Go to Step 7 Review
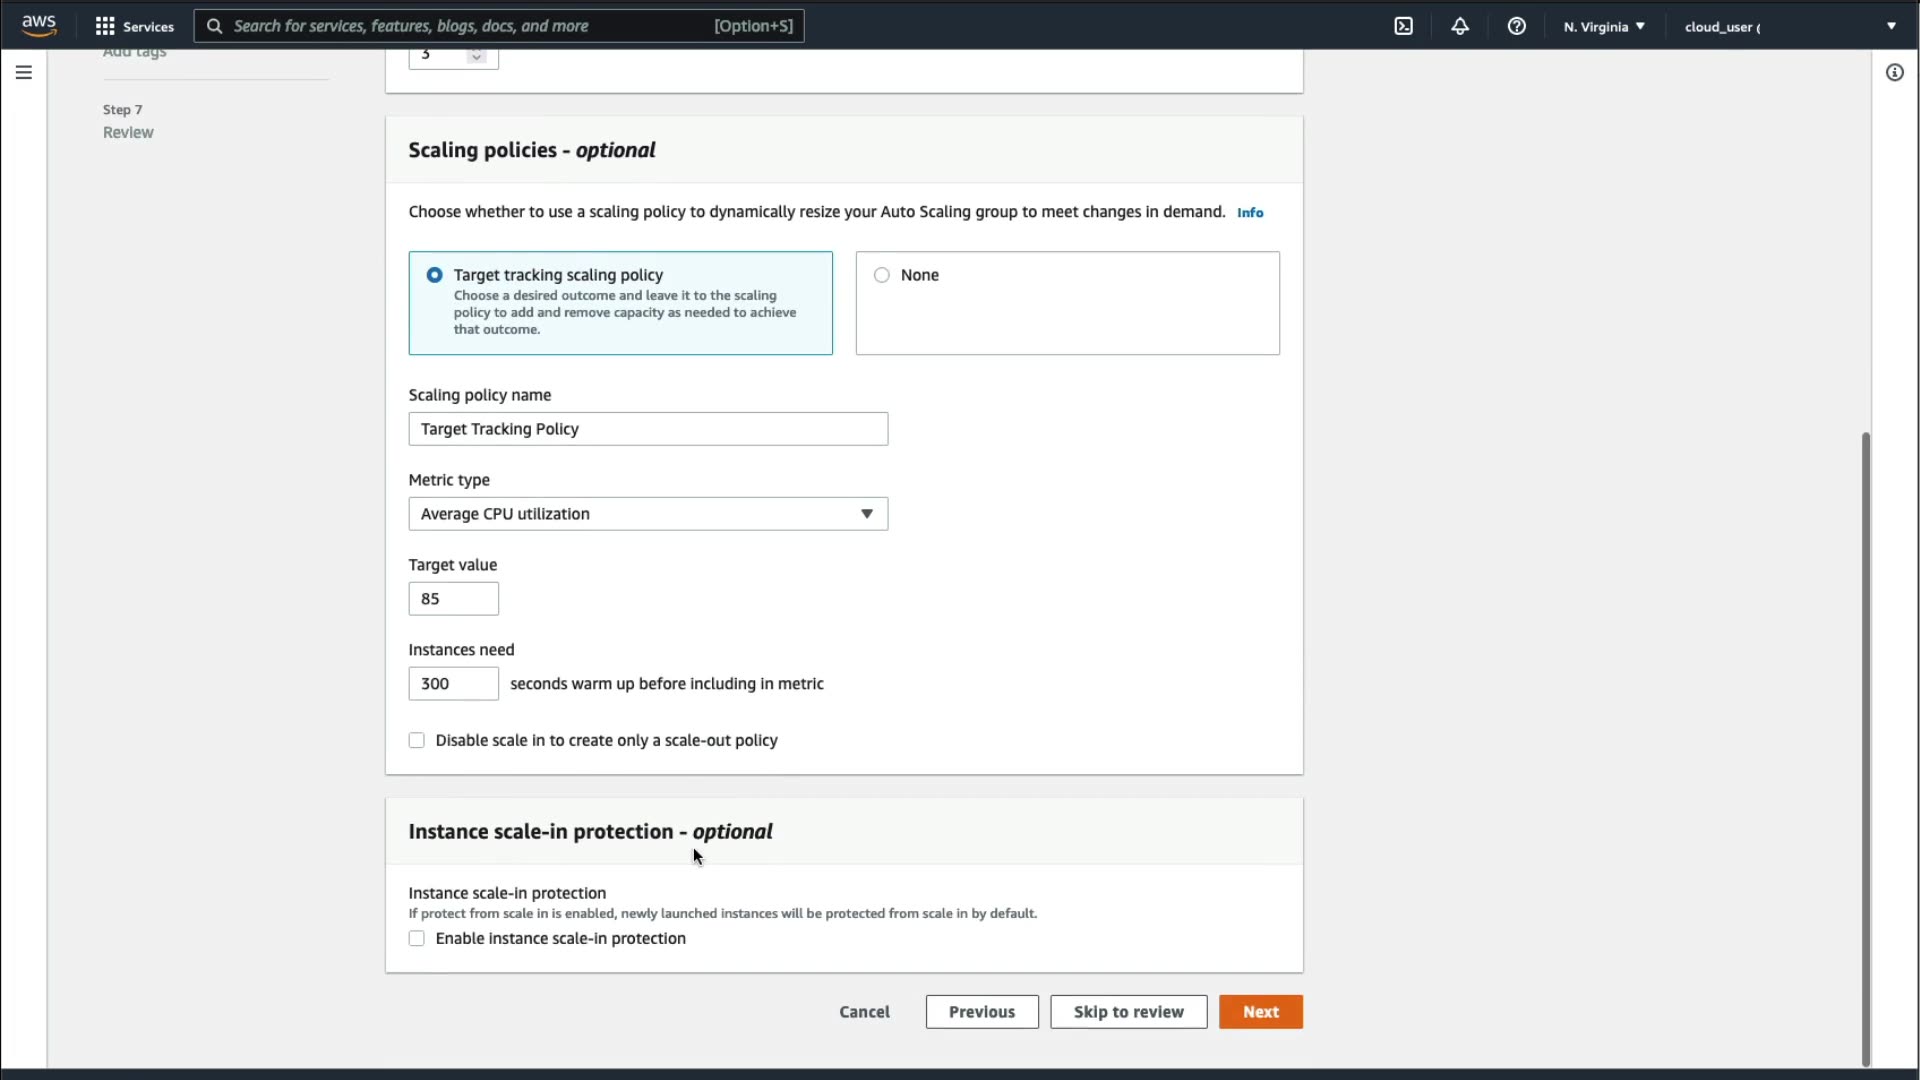Screen dimensions: 1920x1080 (x=128, y=132)
